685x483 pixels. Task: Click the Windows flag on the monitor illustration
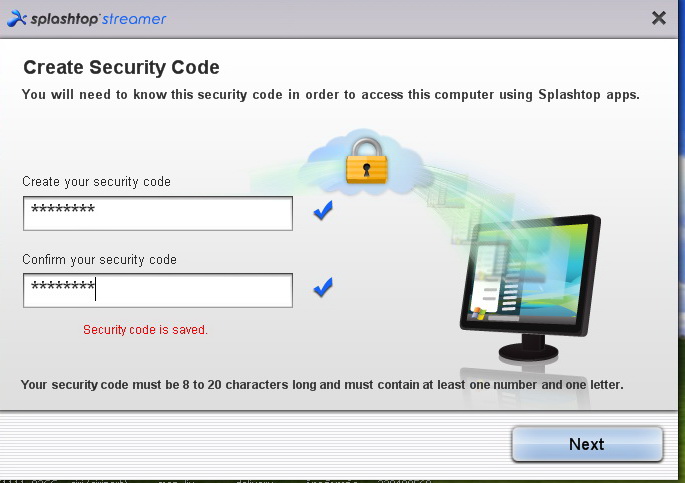(x=478, y=313)
